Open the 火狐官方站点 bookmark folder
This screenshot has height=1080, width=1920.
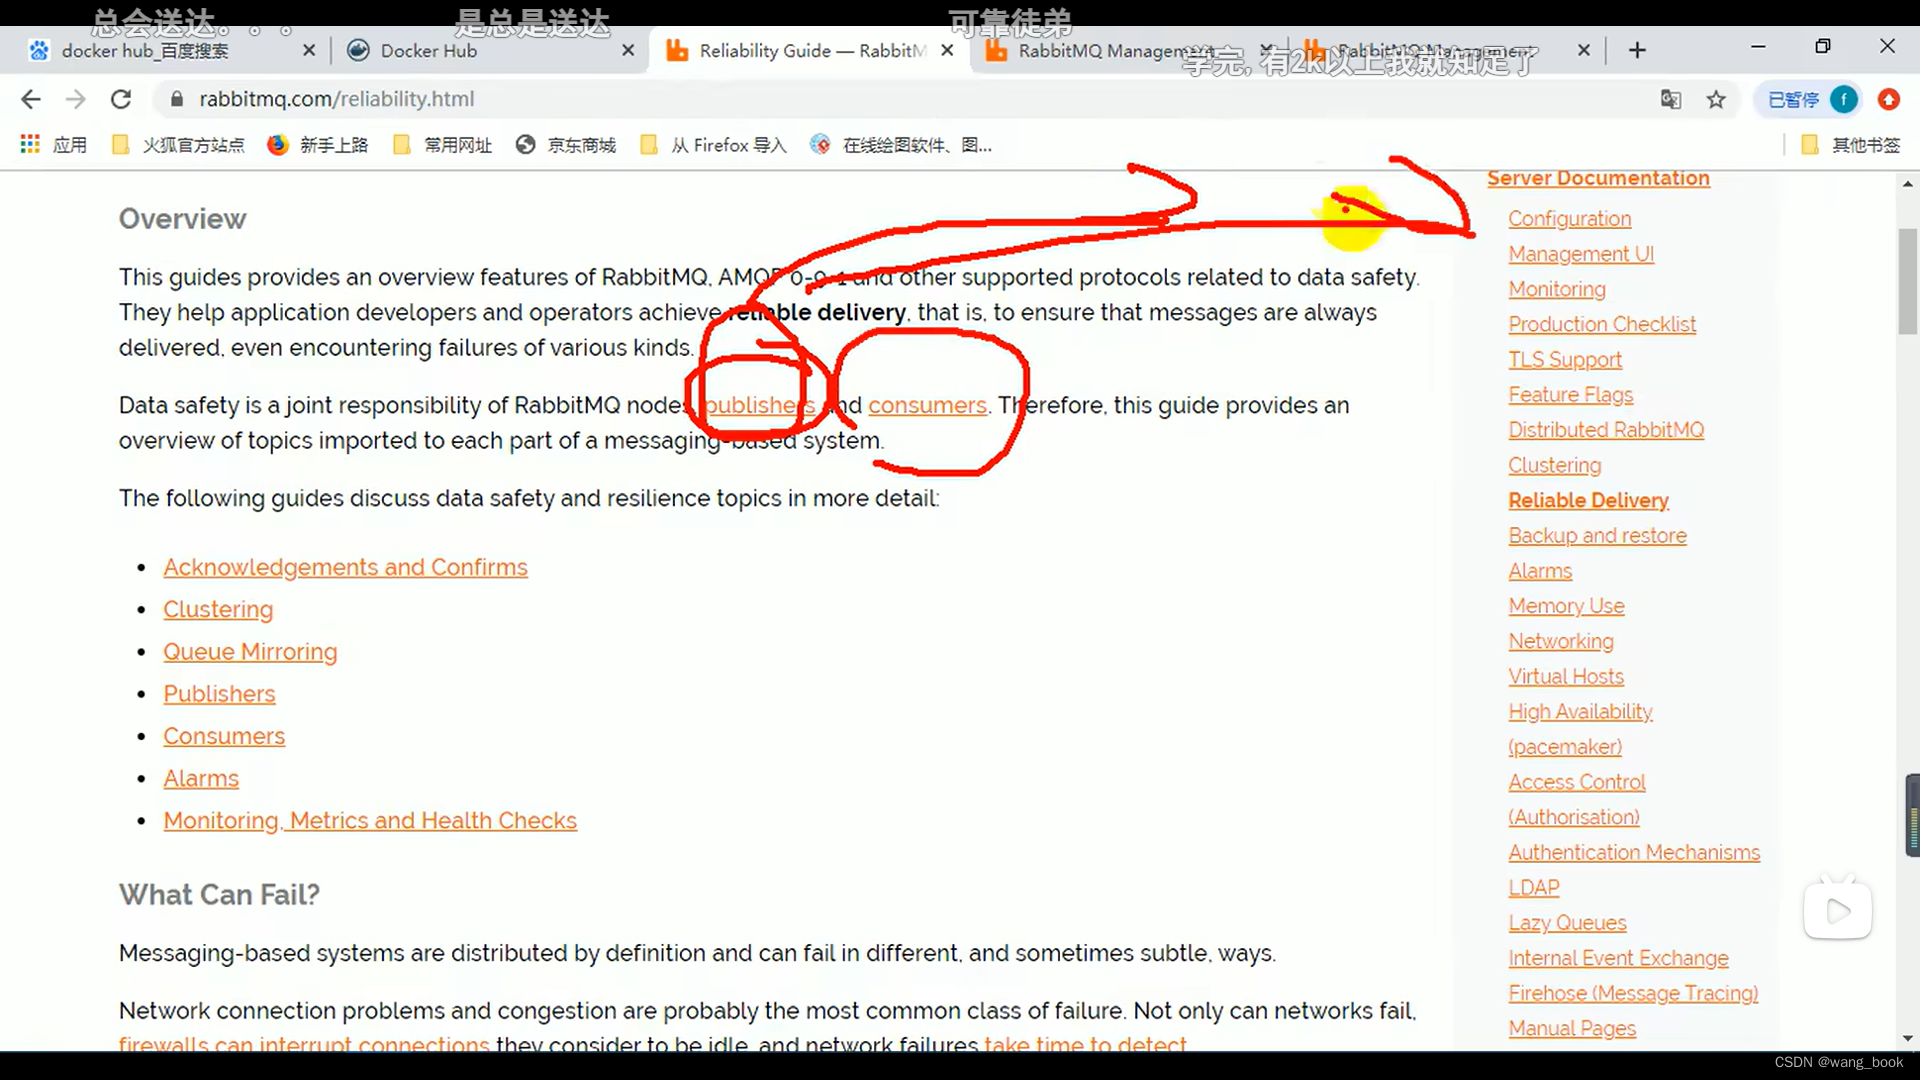[x=178, y=145]
